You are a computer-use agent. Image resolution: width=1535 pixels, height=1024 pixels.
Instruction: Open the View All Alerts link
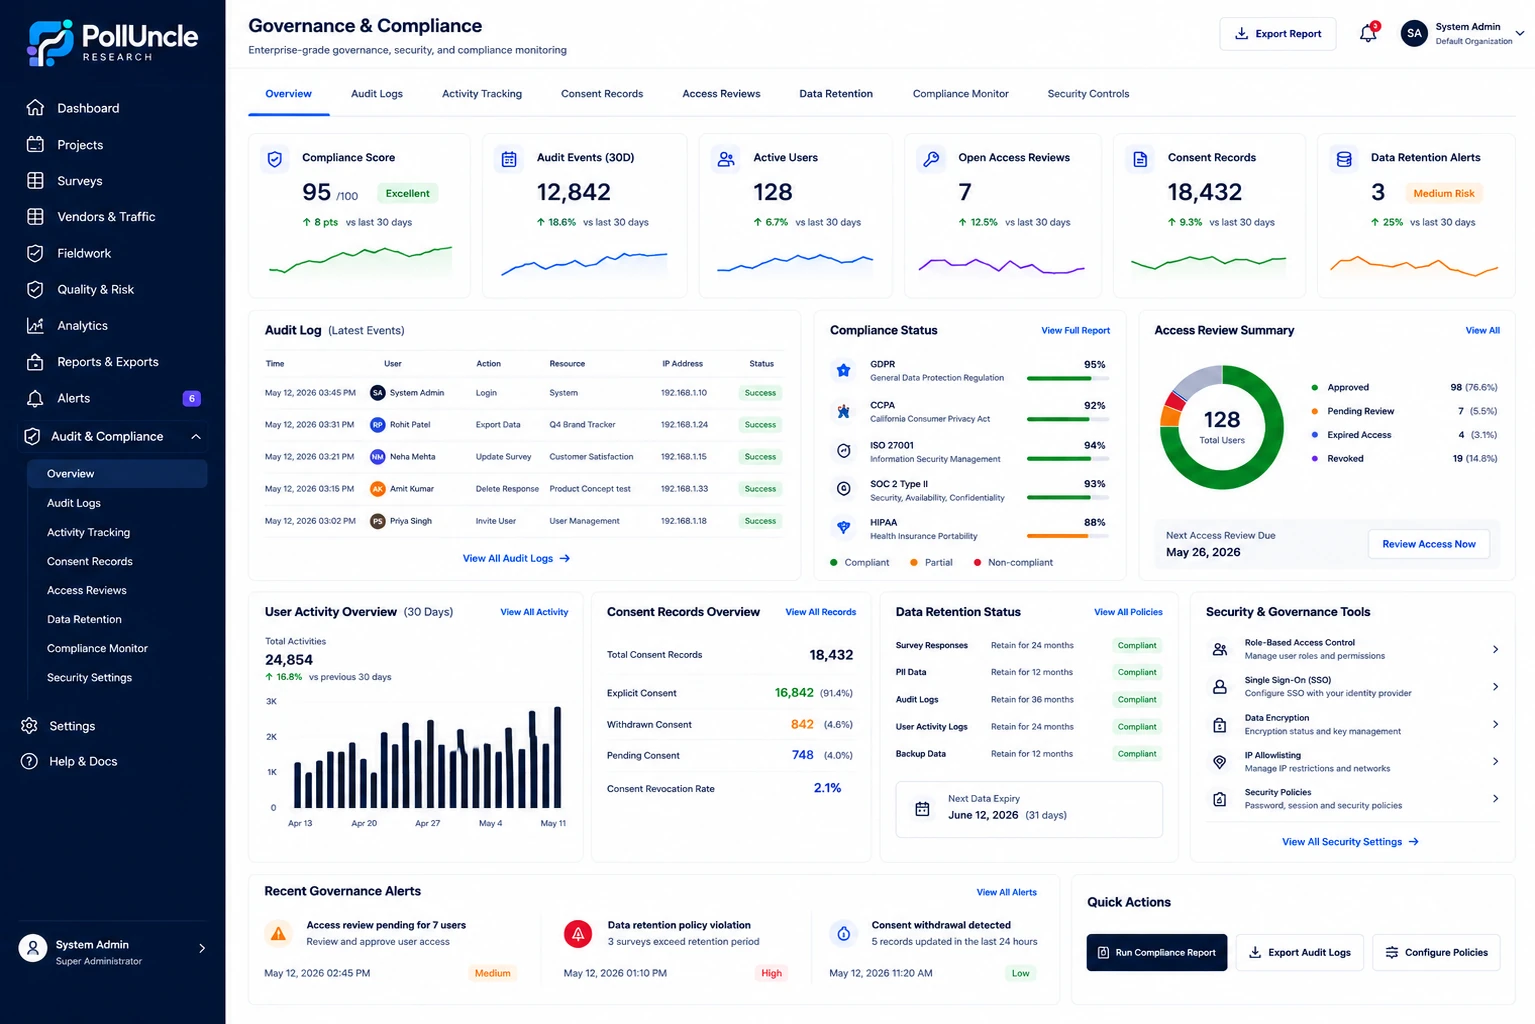1006,892
